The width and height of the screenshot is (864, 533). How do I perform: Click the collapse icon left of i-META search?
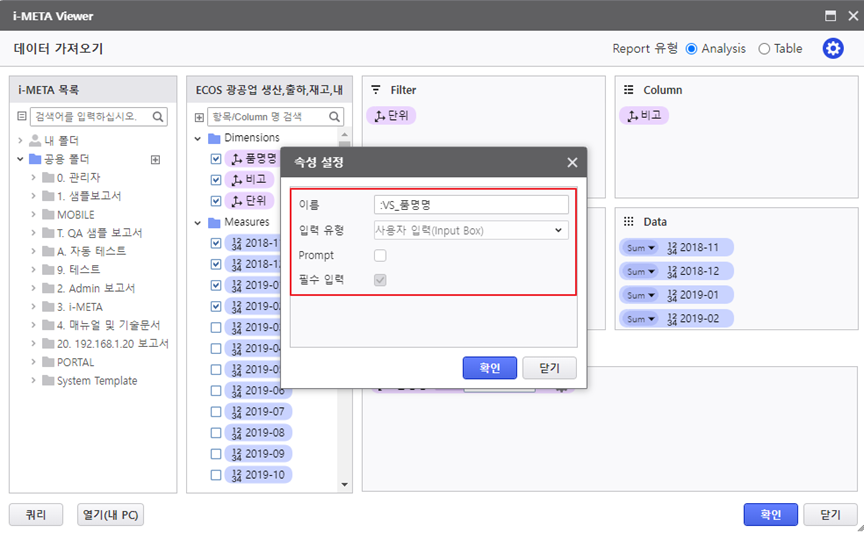point(22,116)
